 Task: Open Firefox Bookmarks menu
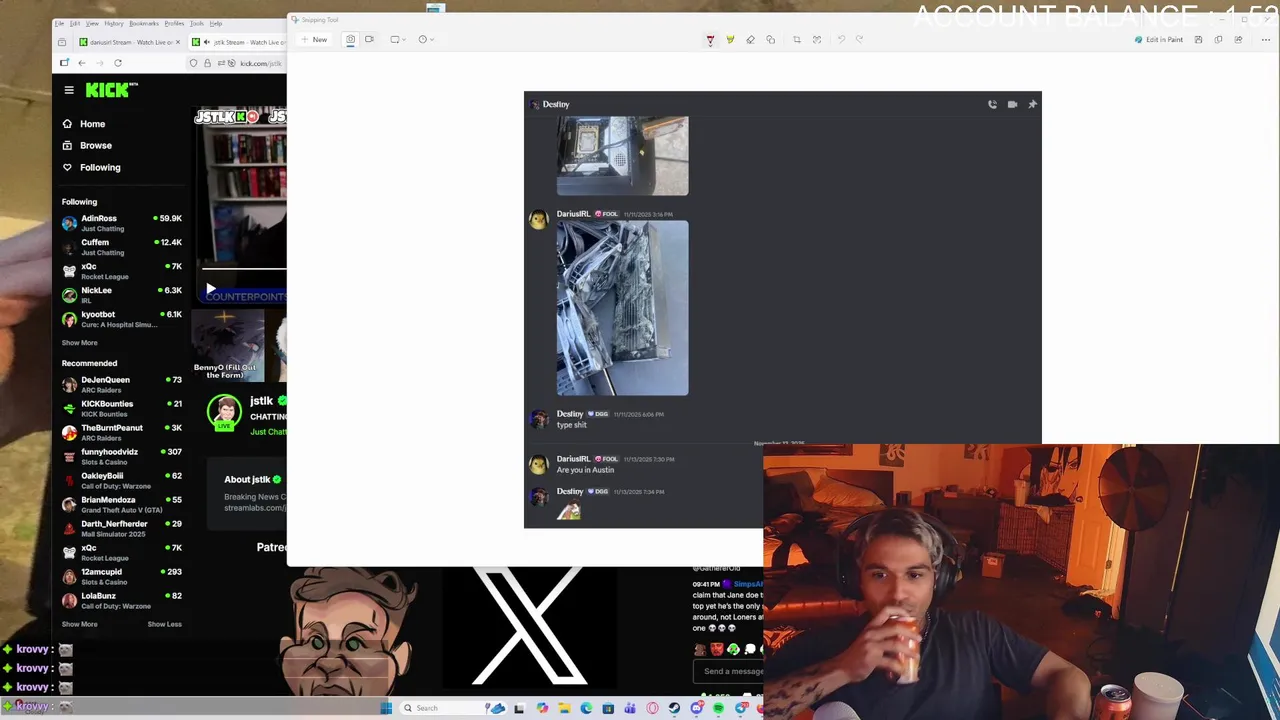[144, 23]
